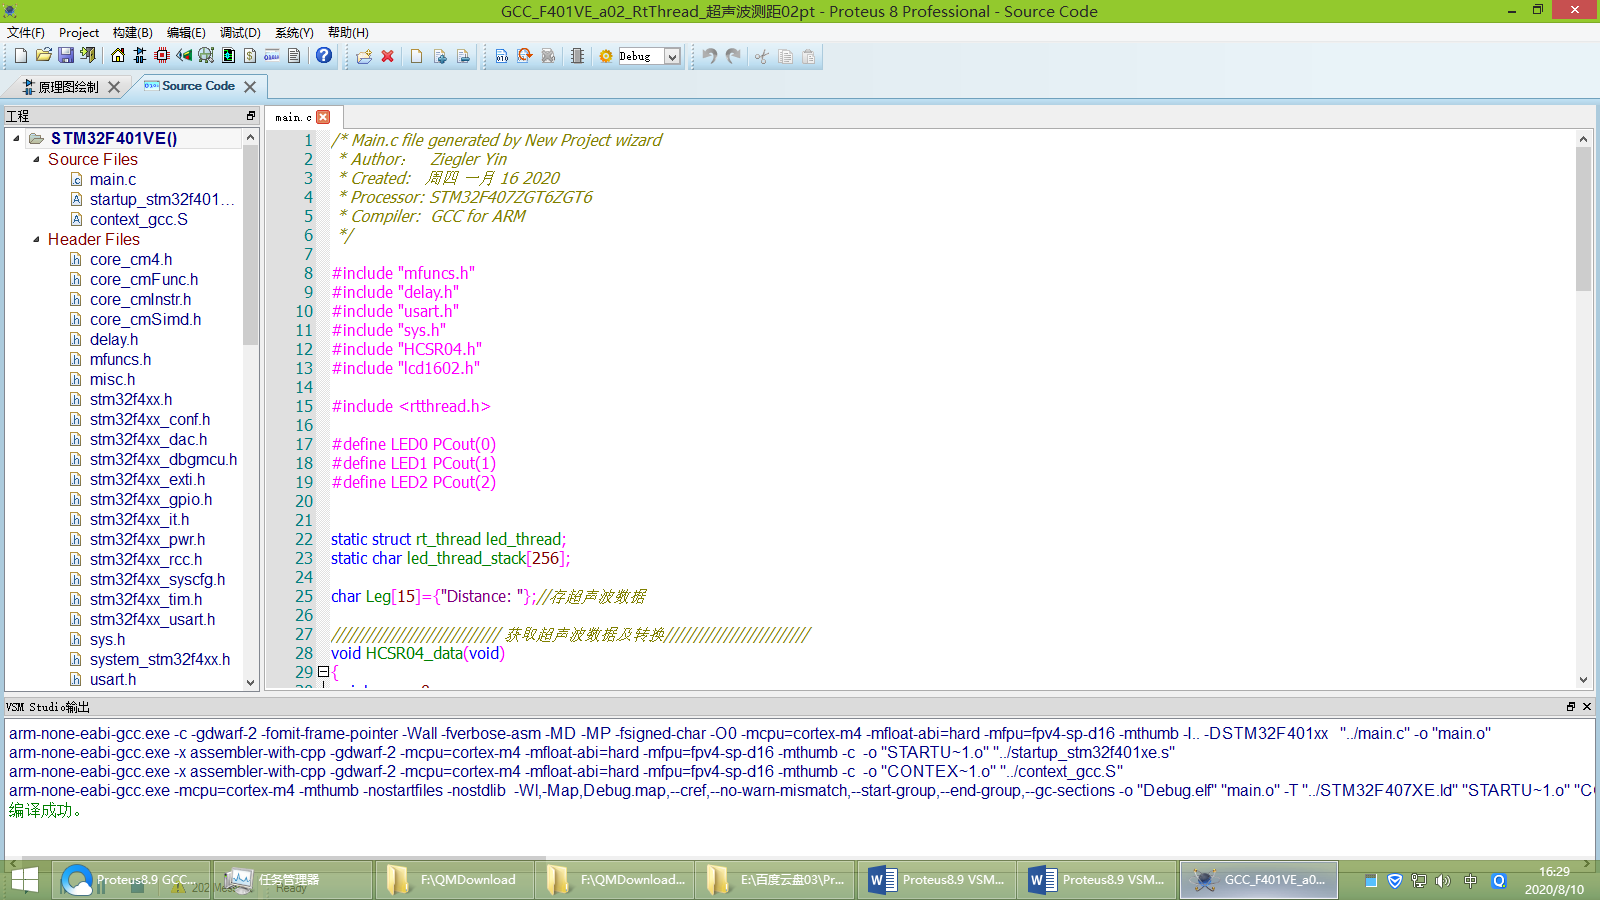Click the build project 010 icon
The width and height of the screenshot is (1600, 900).
[502, 56]
